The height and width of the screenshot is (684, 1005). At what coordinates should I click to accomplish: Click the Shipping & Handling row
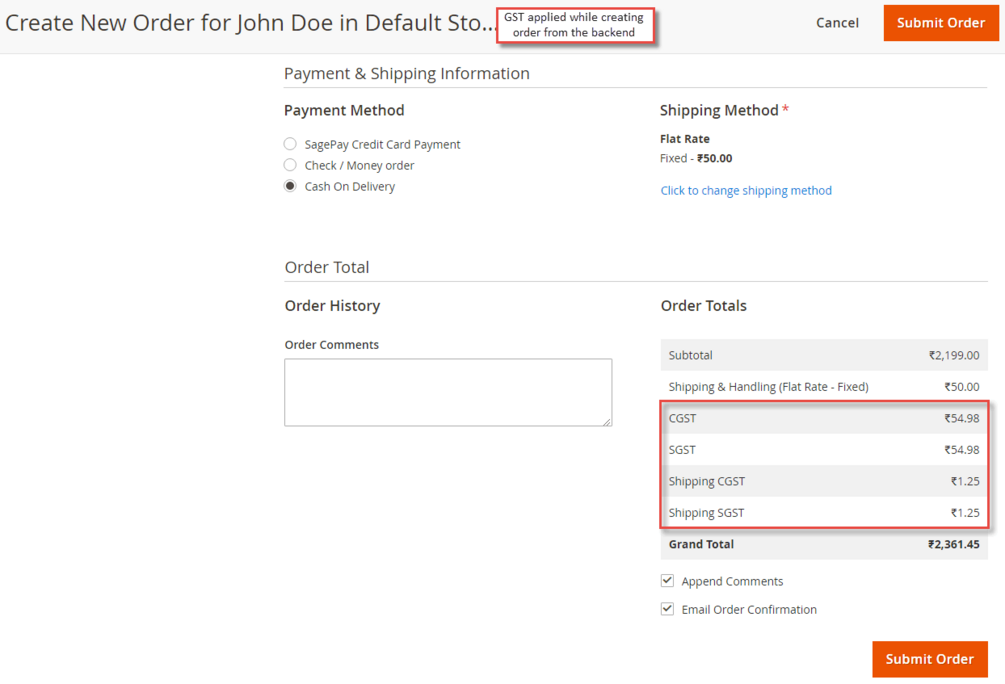(x=824, y=387)
